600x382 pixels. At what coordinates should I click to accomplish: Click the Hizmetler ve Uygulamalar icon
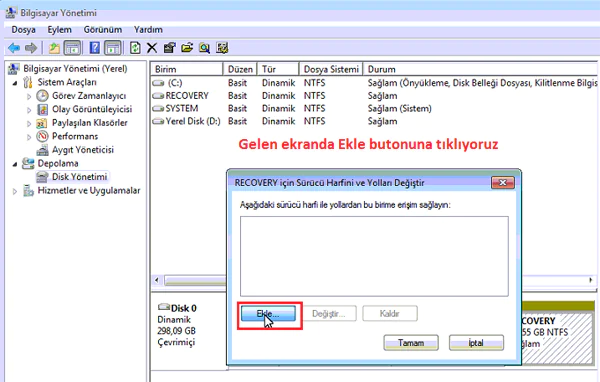[28, 190]
